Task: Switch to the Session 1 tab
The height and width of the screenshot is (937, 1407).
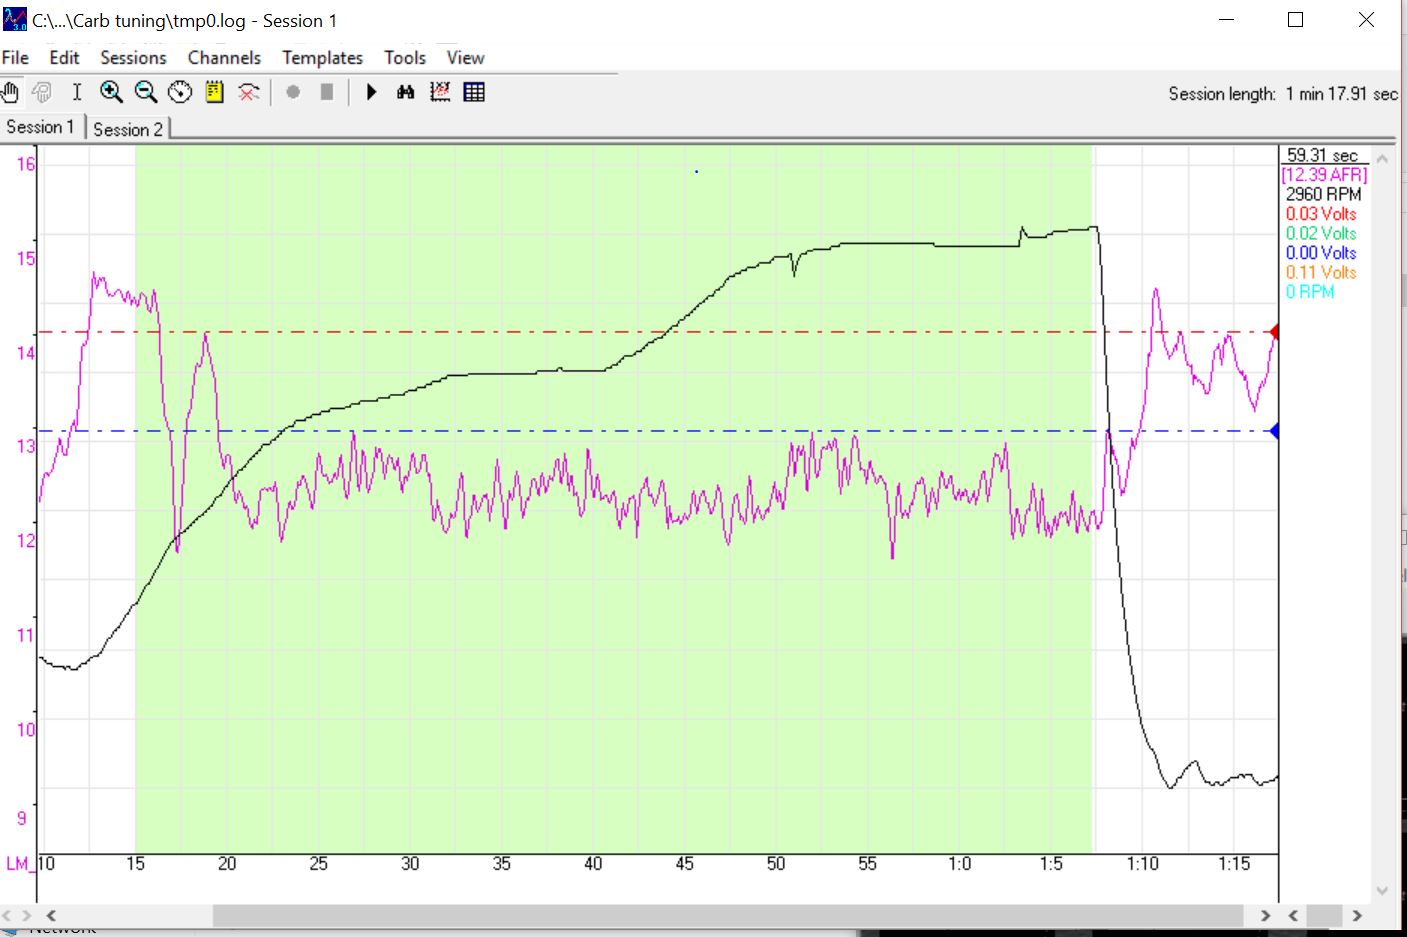Action: tap(41, 127)
